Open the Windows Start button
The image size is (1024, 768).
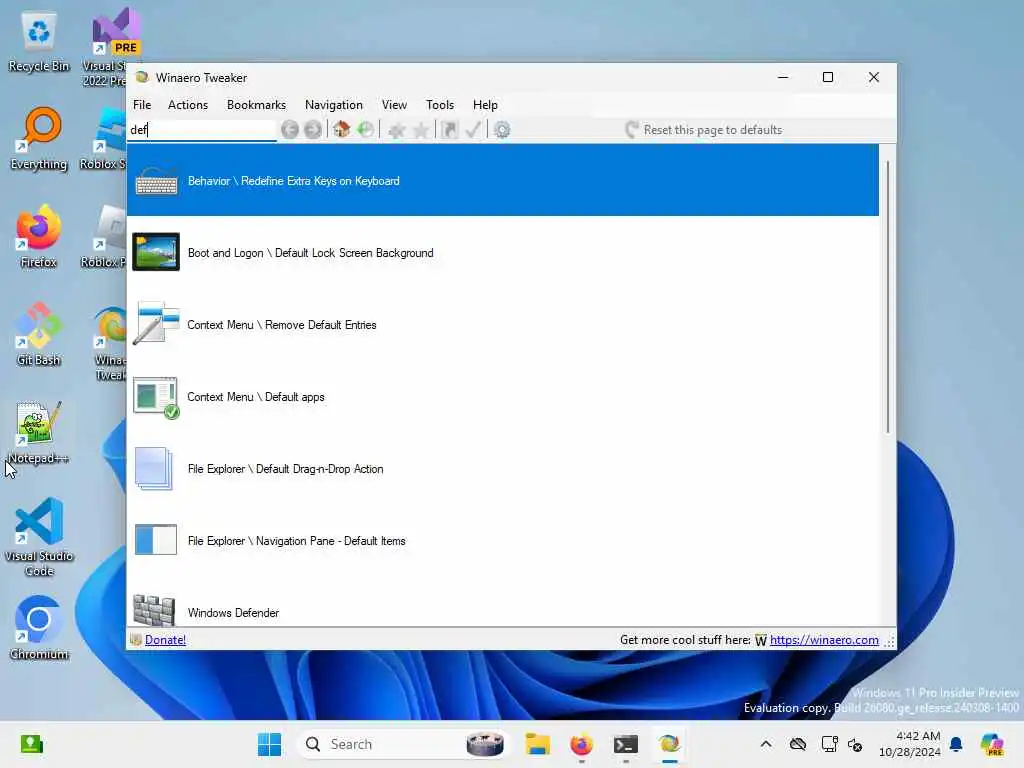tap(269, 744)
